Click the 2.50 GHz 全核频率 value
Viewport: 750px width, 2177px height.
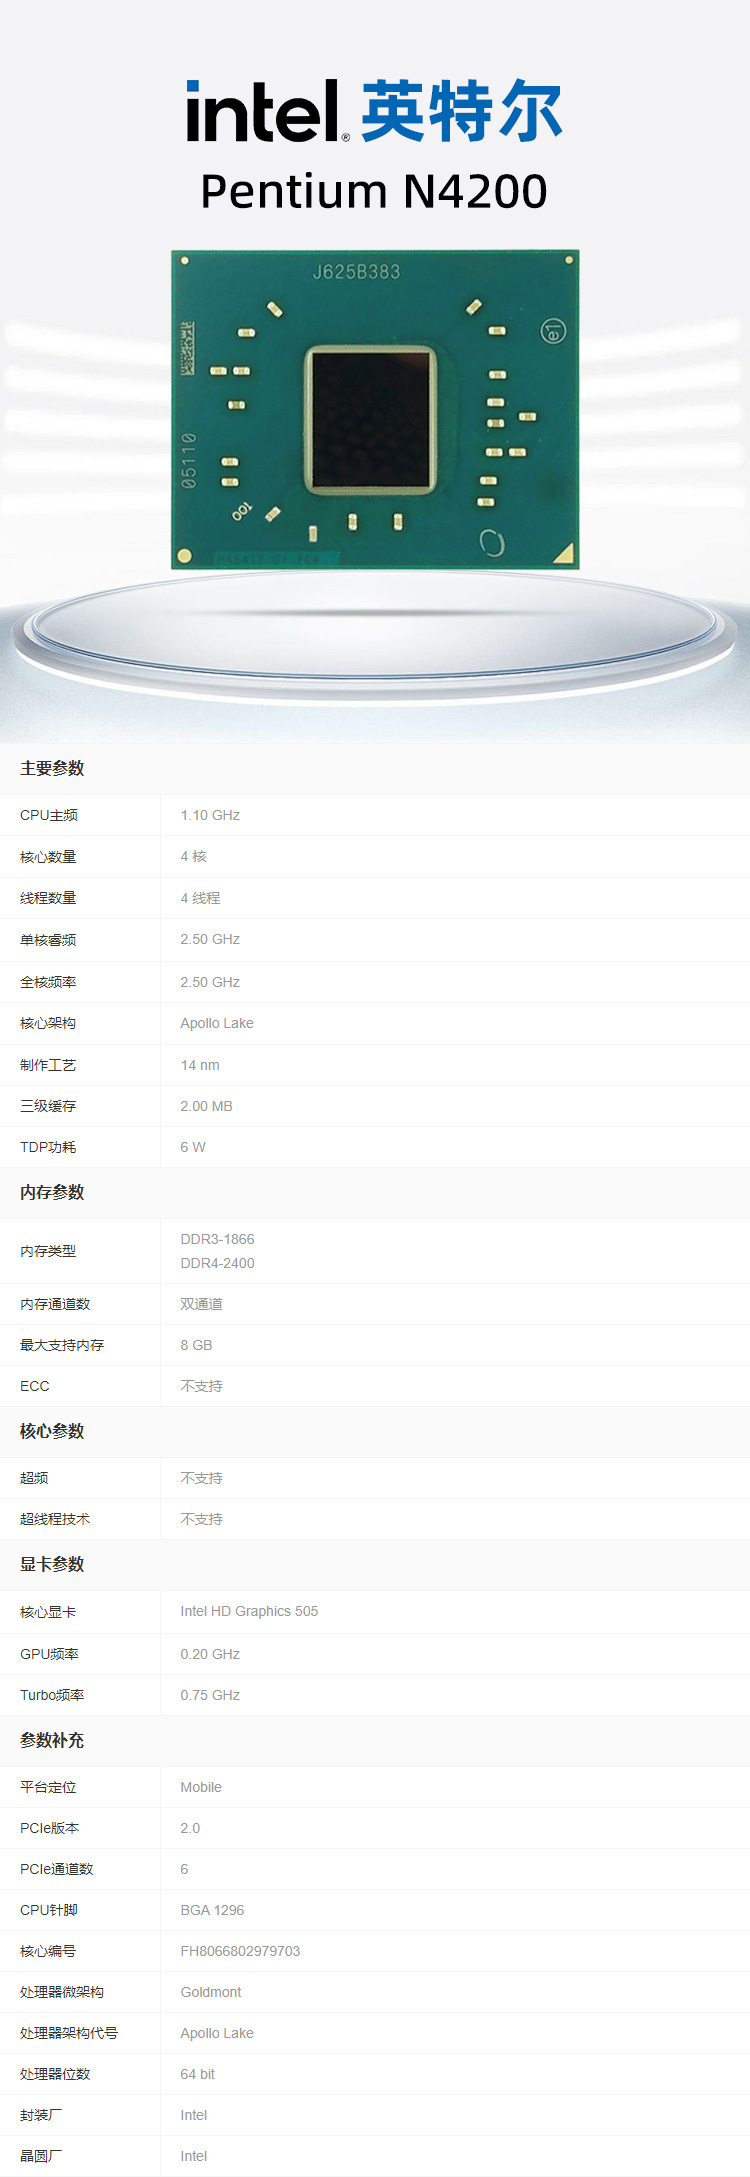coord(210,982)
